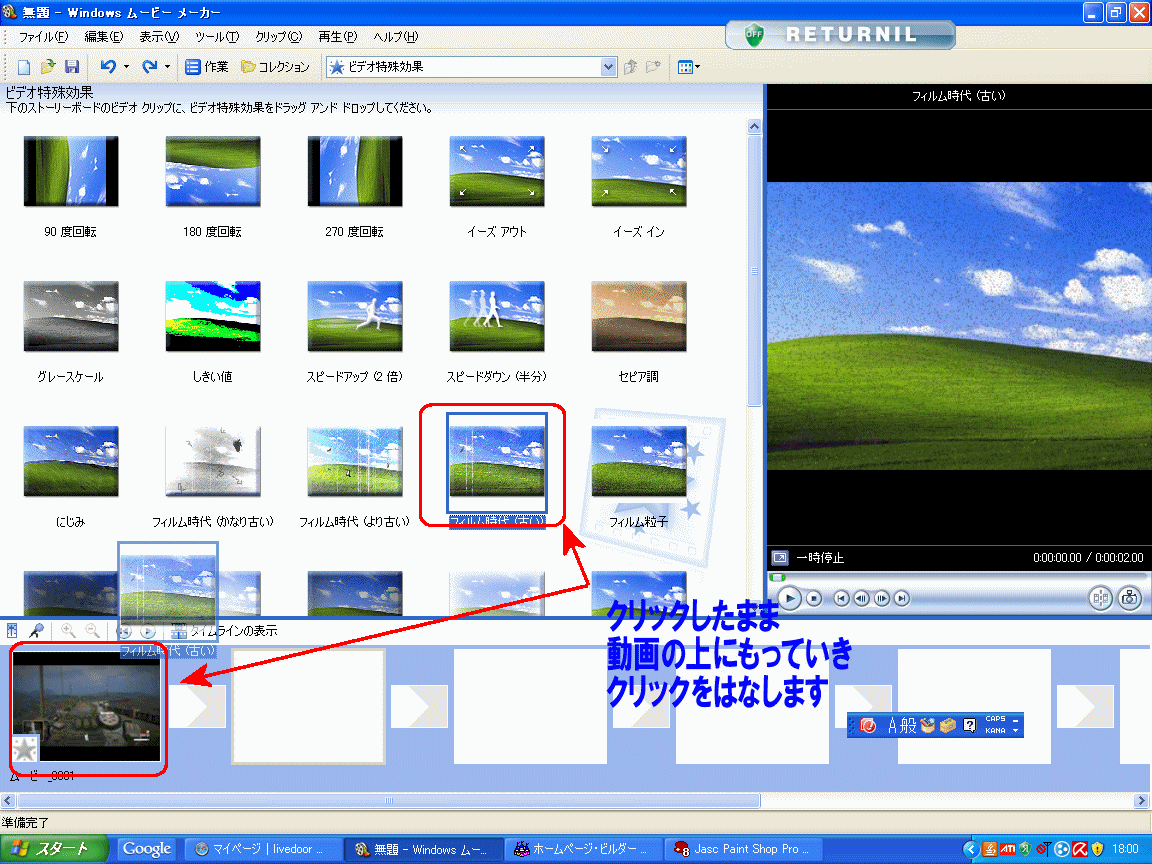Open the ヘルプ(H) menu

(395, 37)
